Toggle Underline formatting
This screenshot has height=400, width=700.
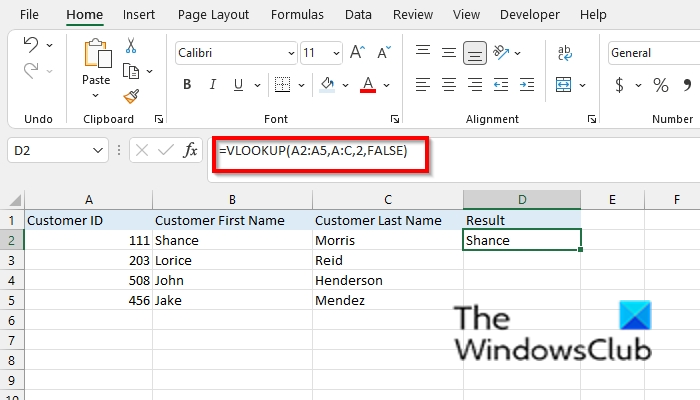238,84
